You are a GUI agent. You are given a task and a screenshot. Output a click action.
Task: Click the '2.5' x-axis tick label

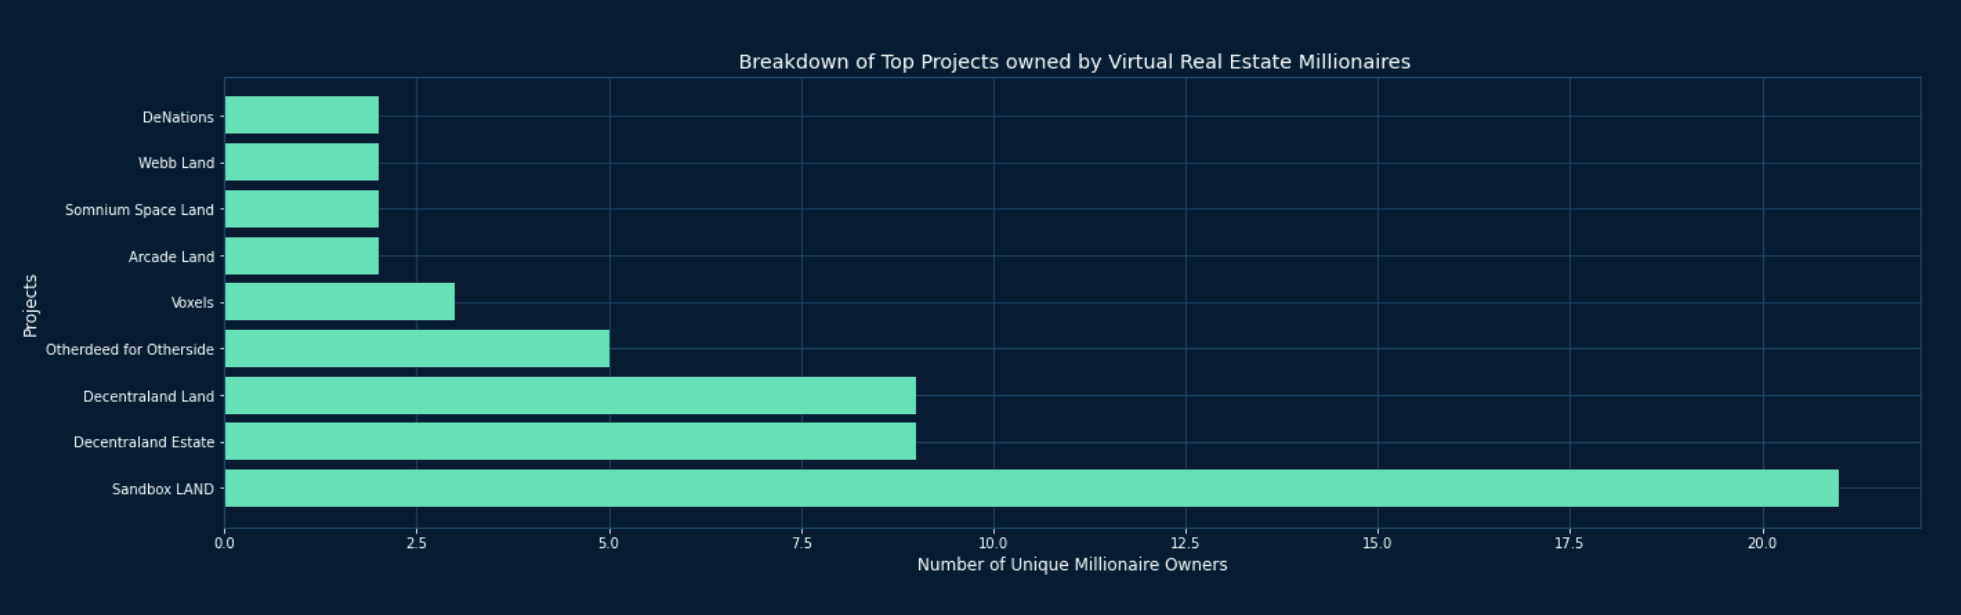(417, 544)
